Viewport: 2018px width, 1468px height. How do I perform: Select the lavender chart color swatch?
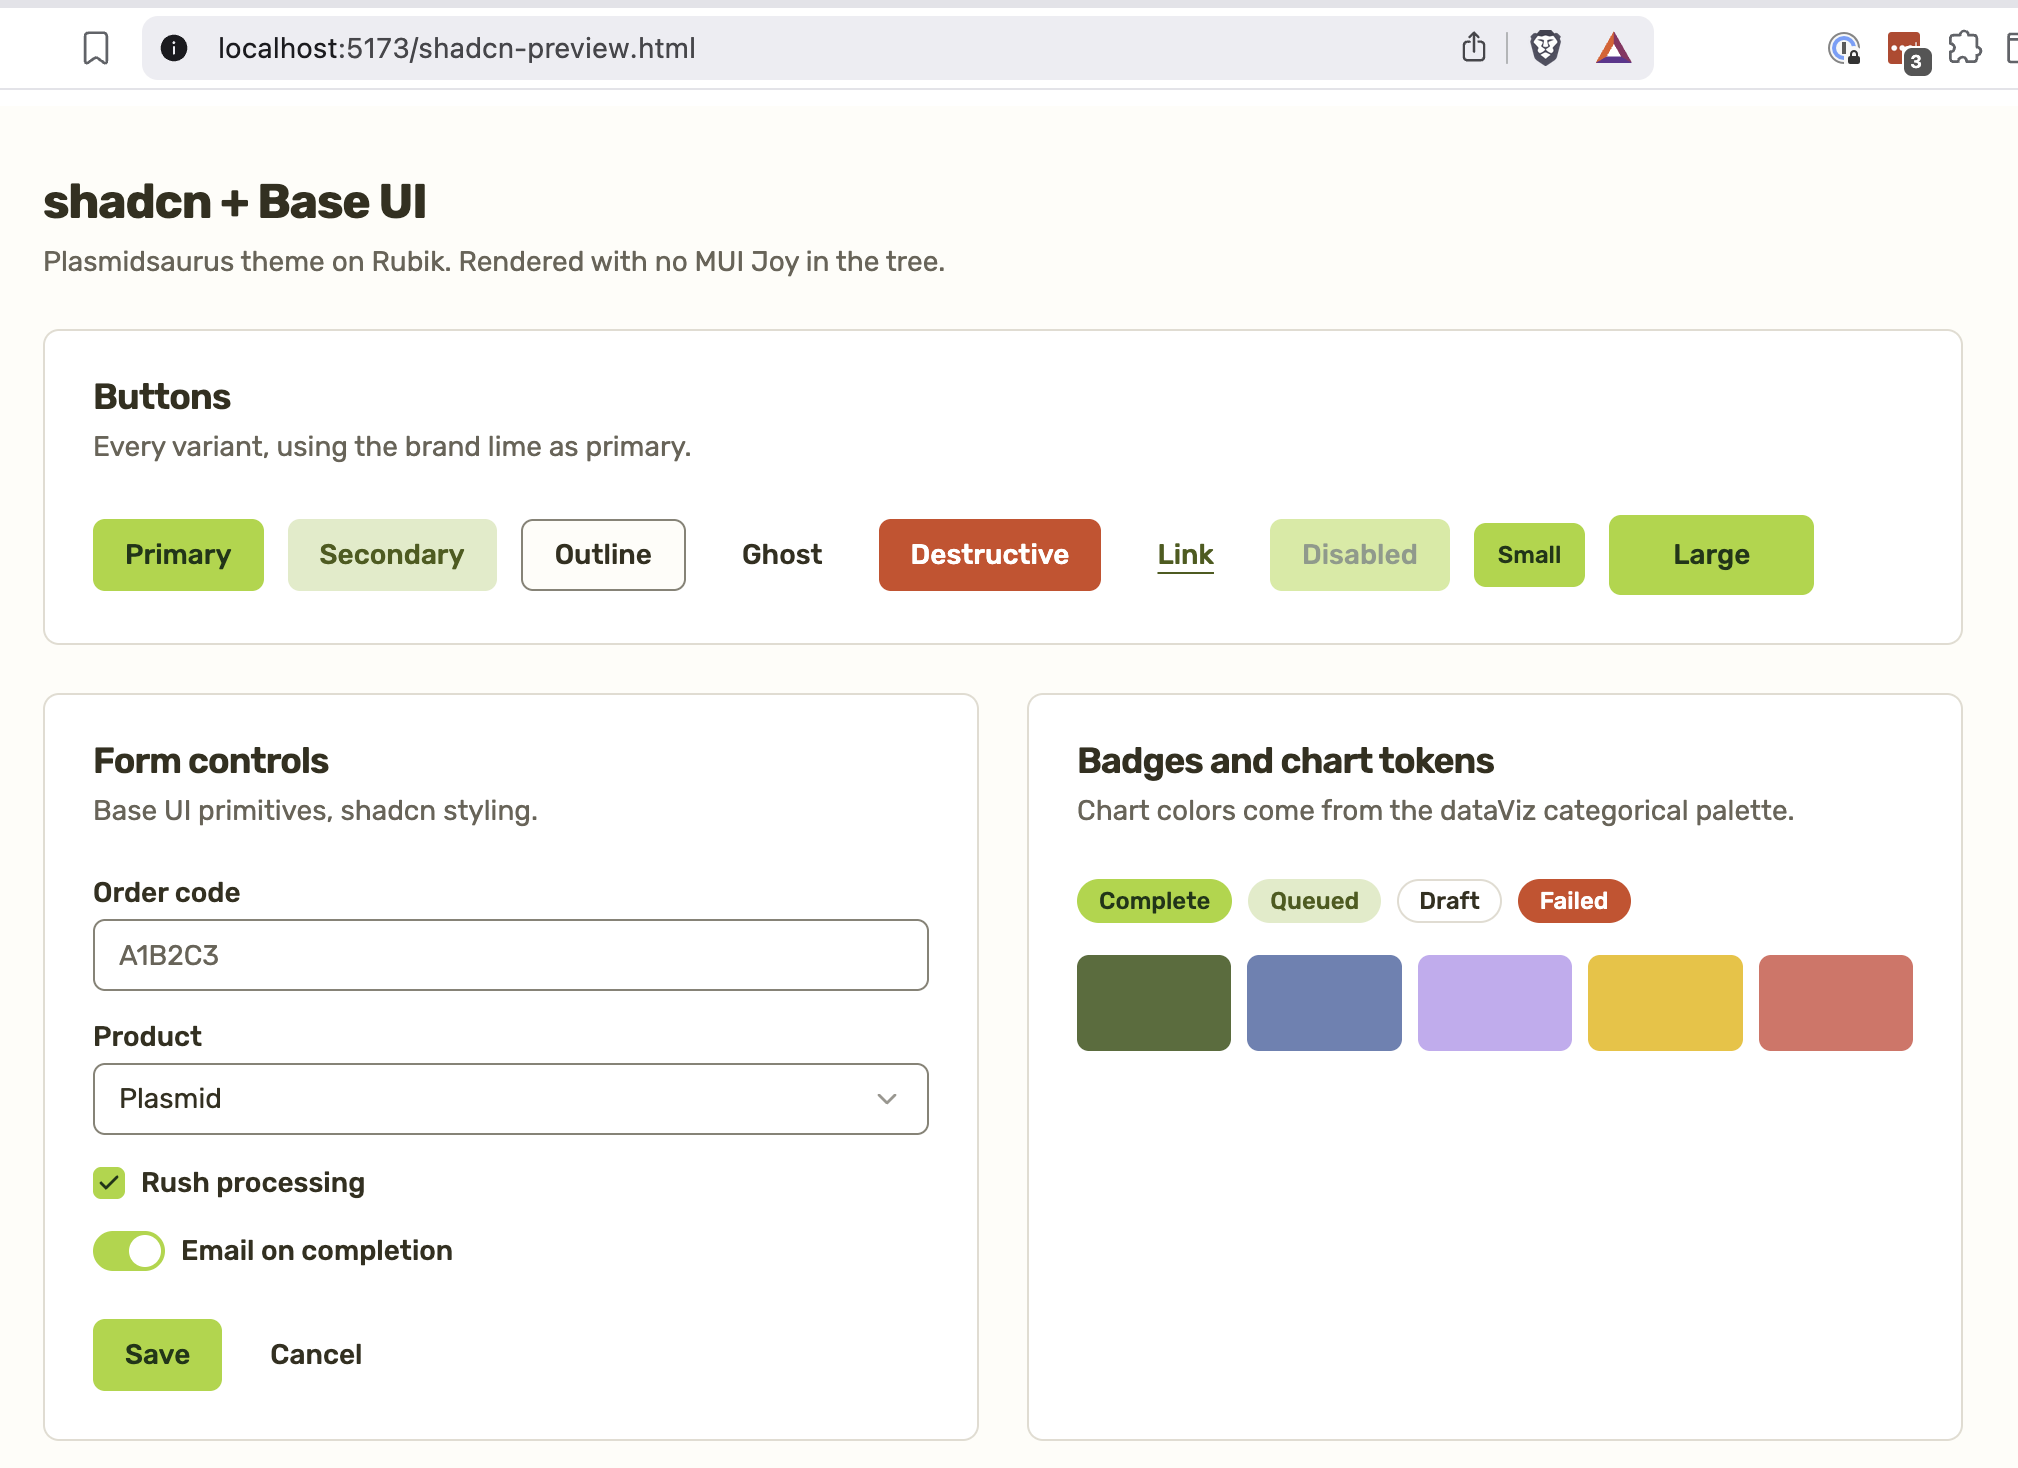(1495, 1003)
